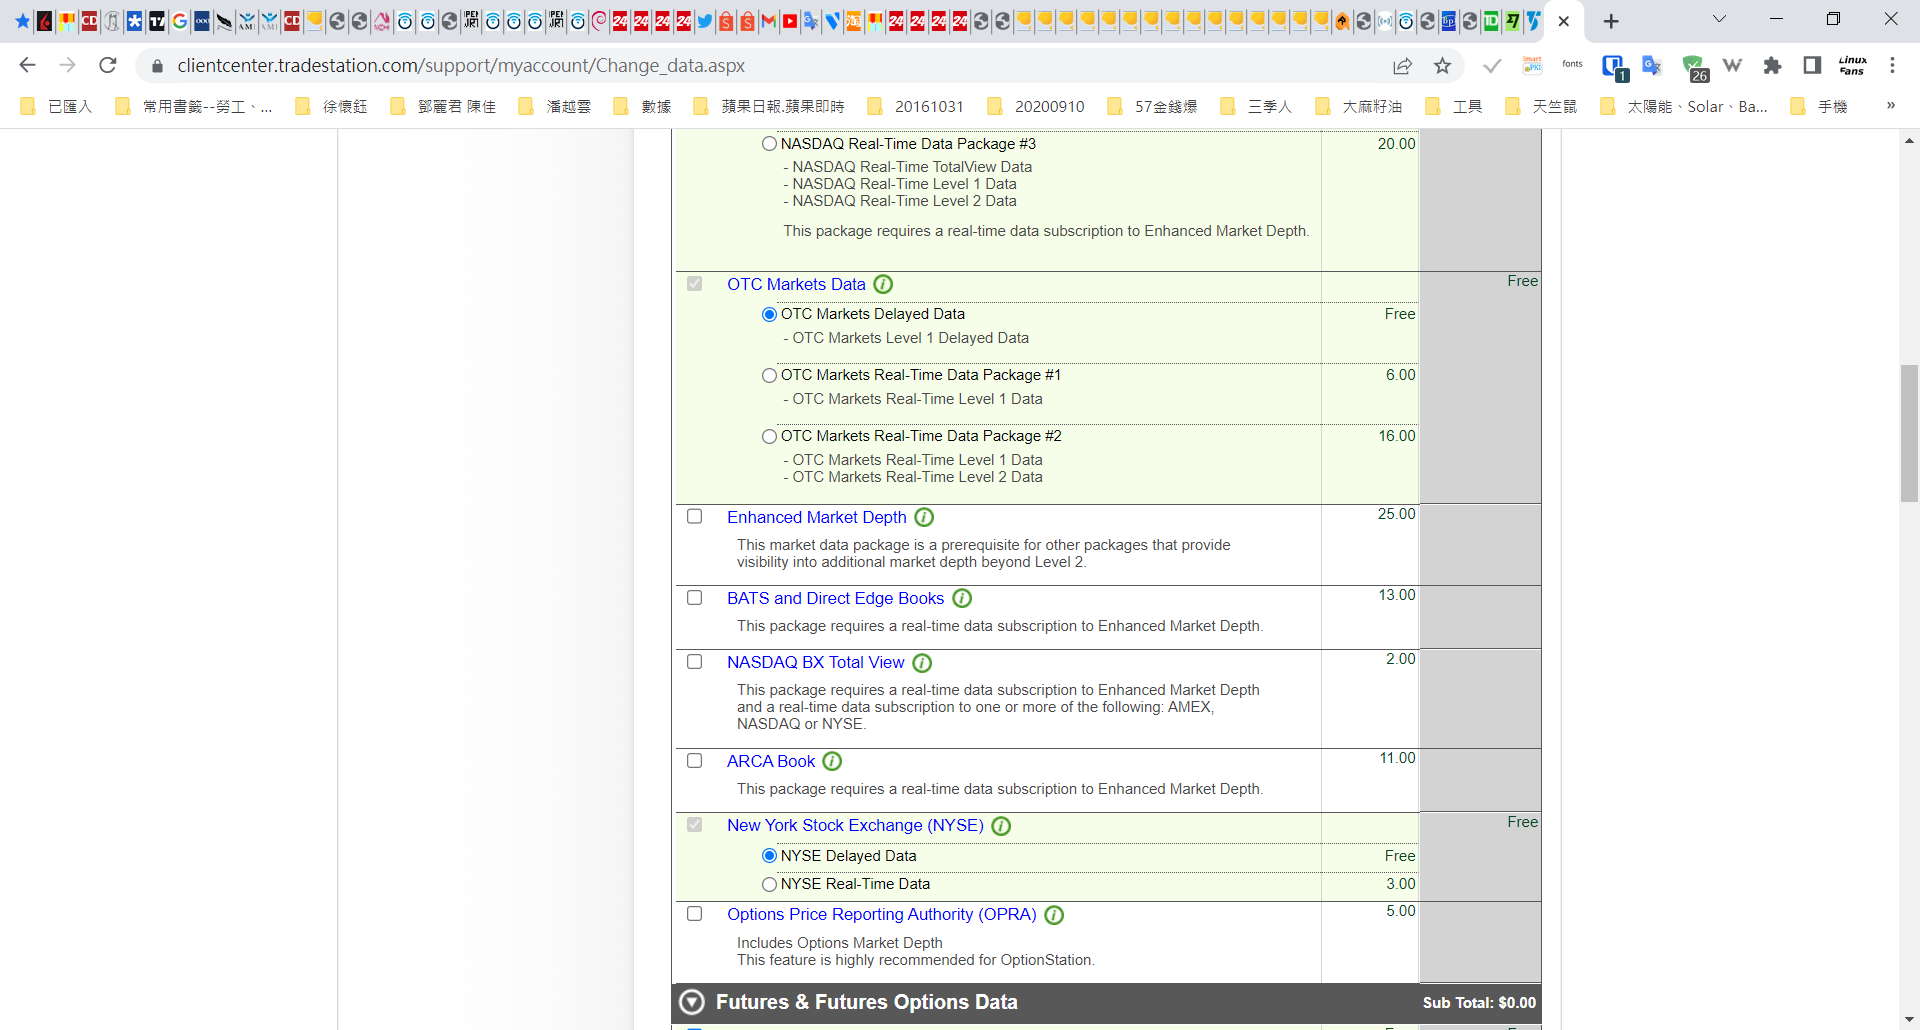Click the ARCA Book info icon
1920x1030 pixels.
(x=832, y=762)
